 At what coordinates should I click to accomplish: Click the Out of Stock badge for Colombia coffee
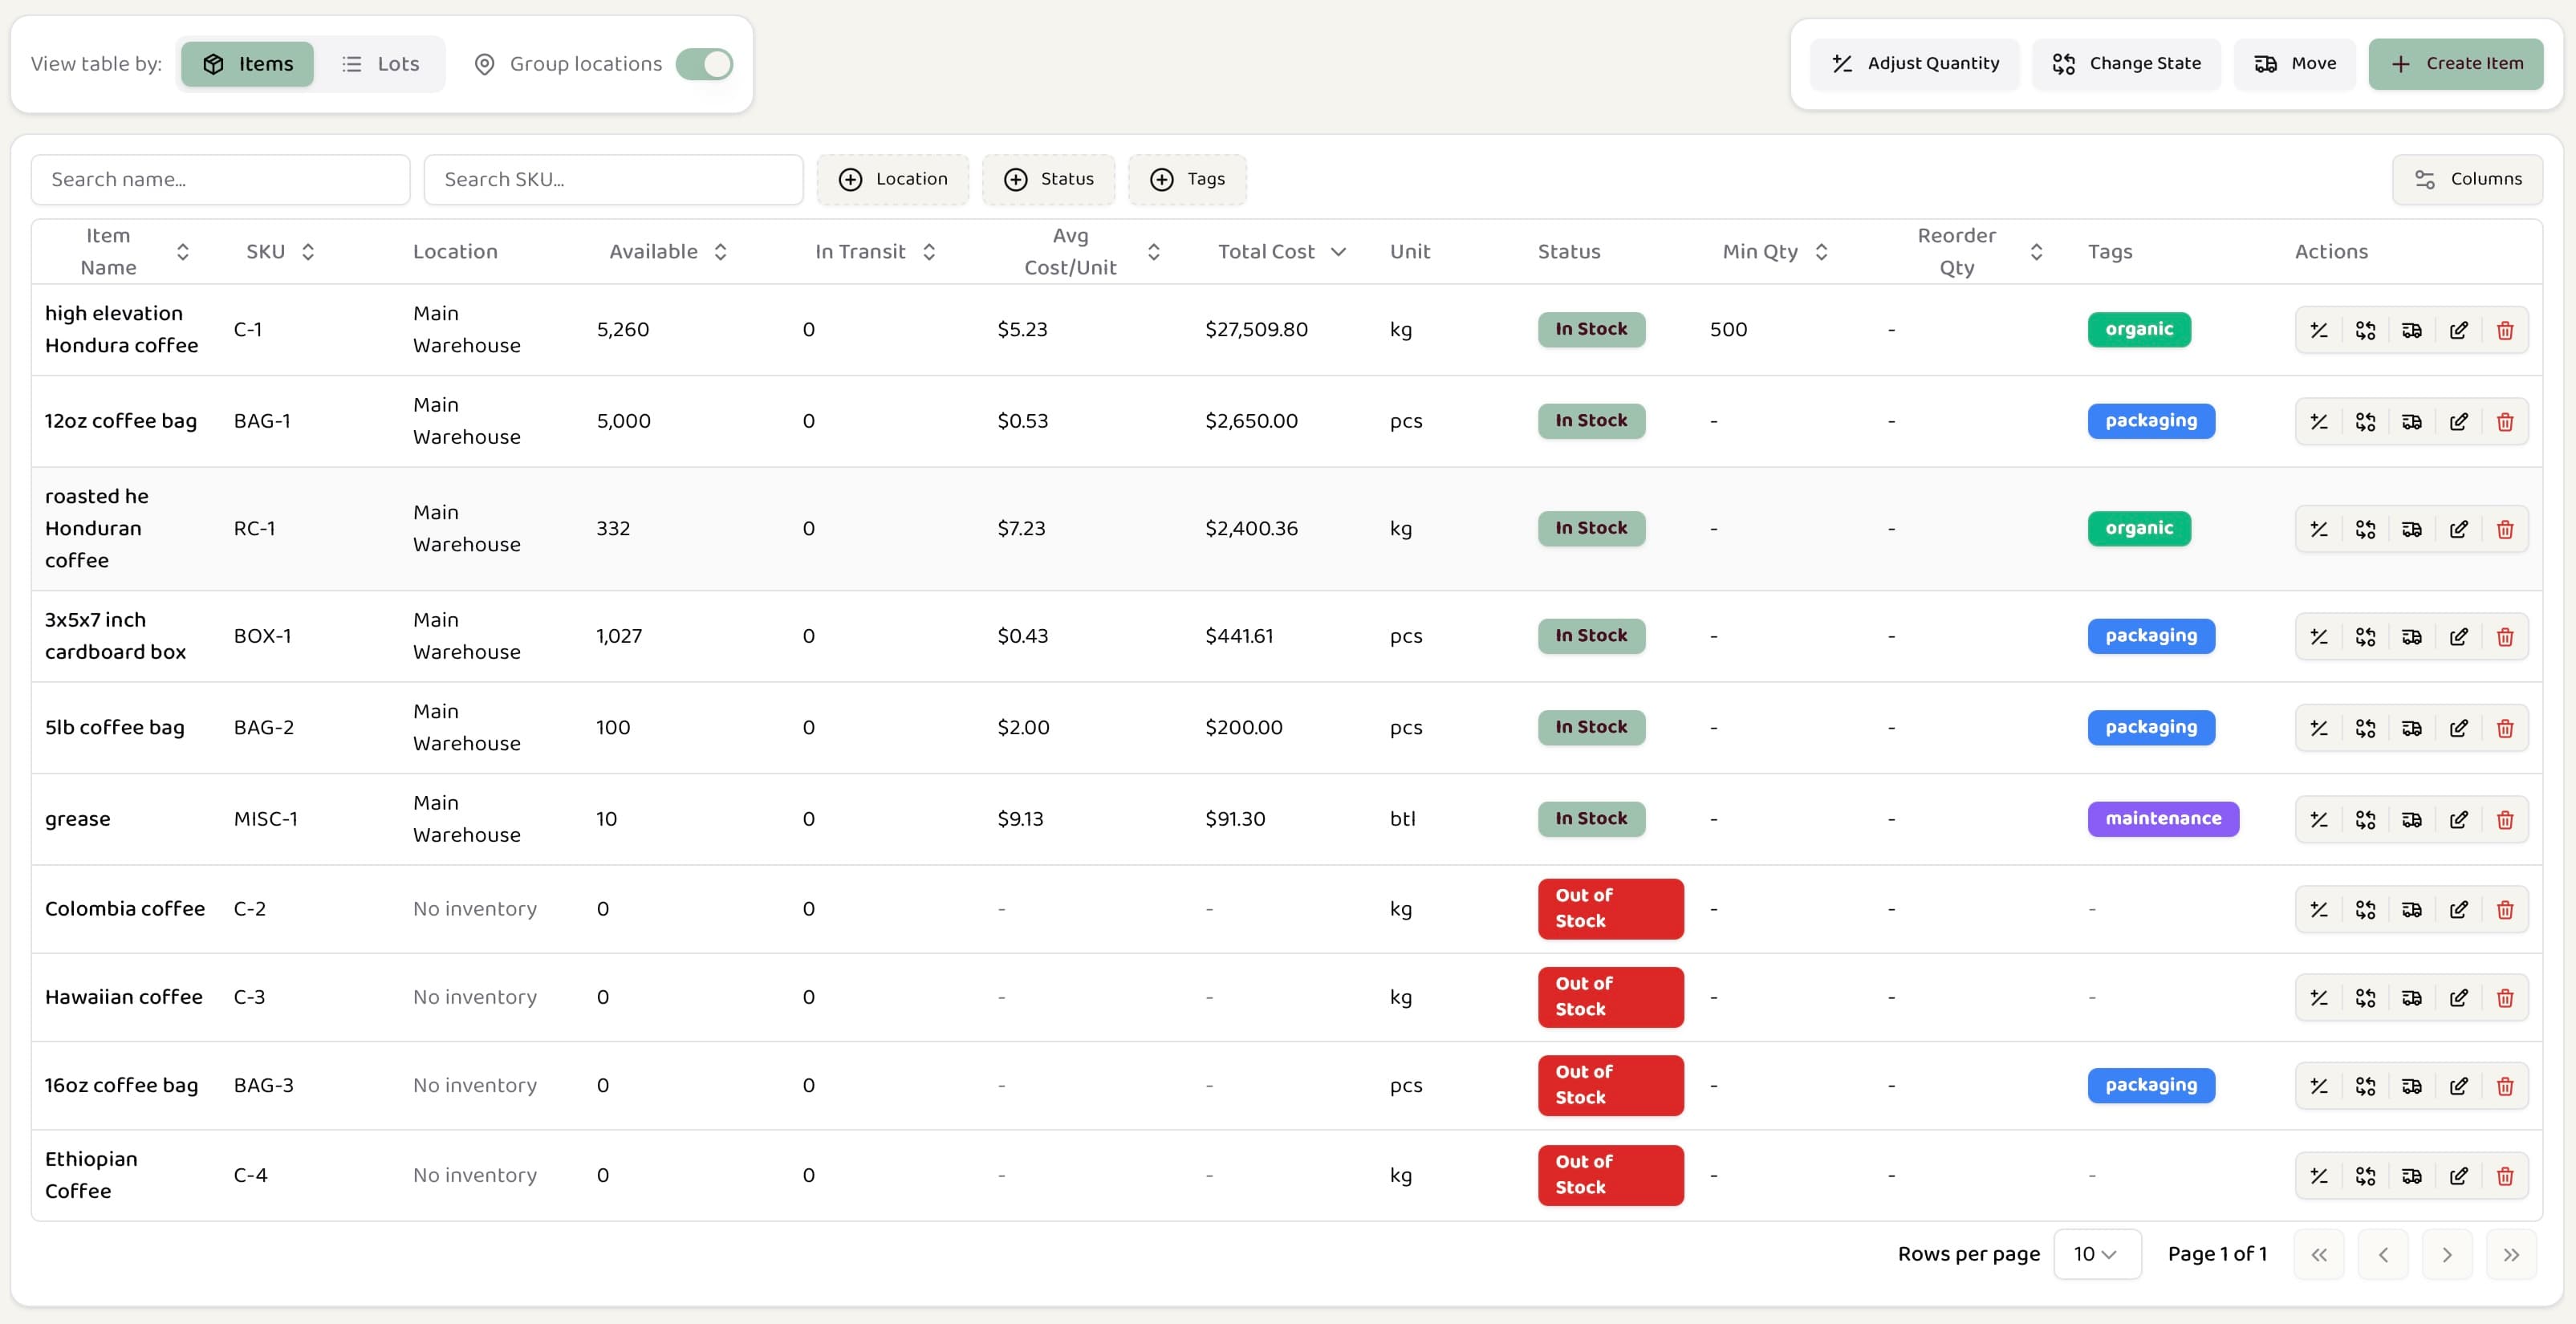point(1609,909)
